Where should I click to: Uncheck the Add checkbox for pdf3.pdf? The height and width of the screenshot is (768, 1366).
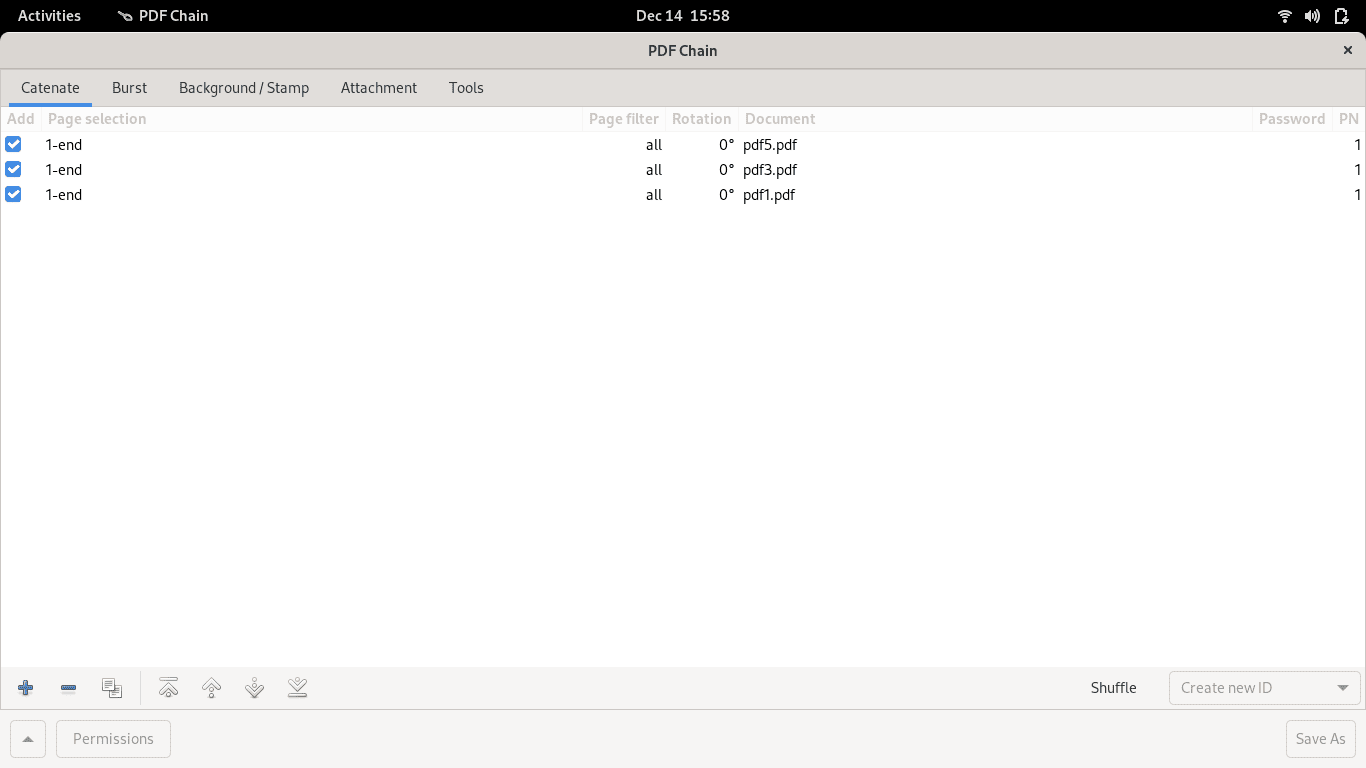14,169
